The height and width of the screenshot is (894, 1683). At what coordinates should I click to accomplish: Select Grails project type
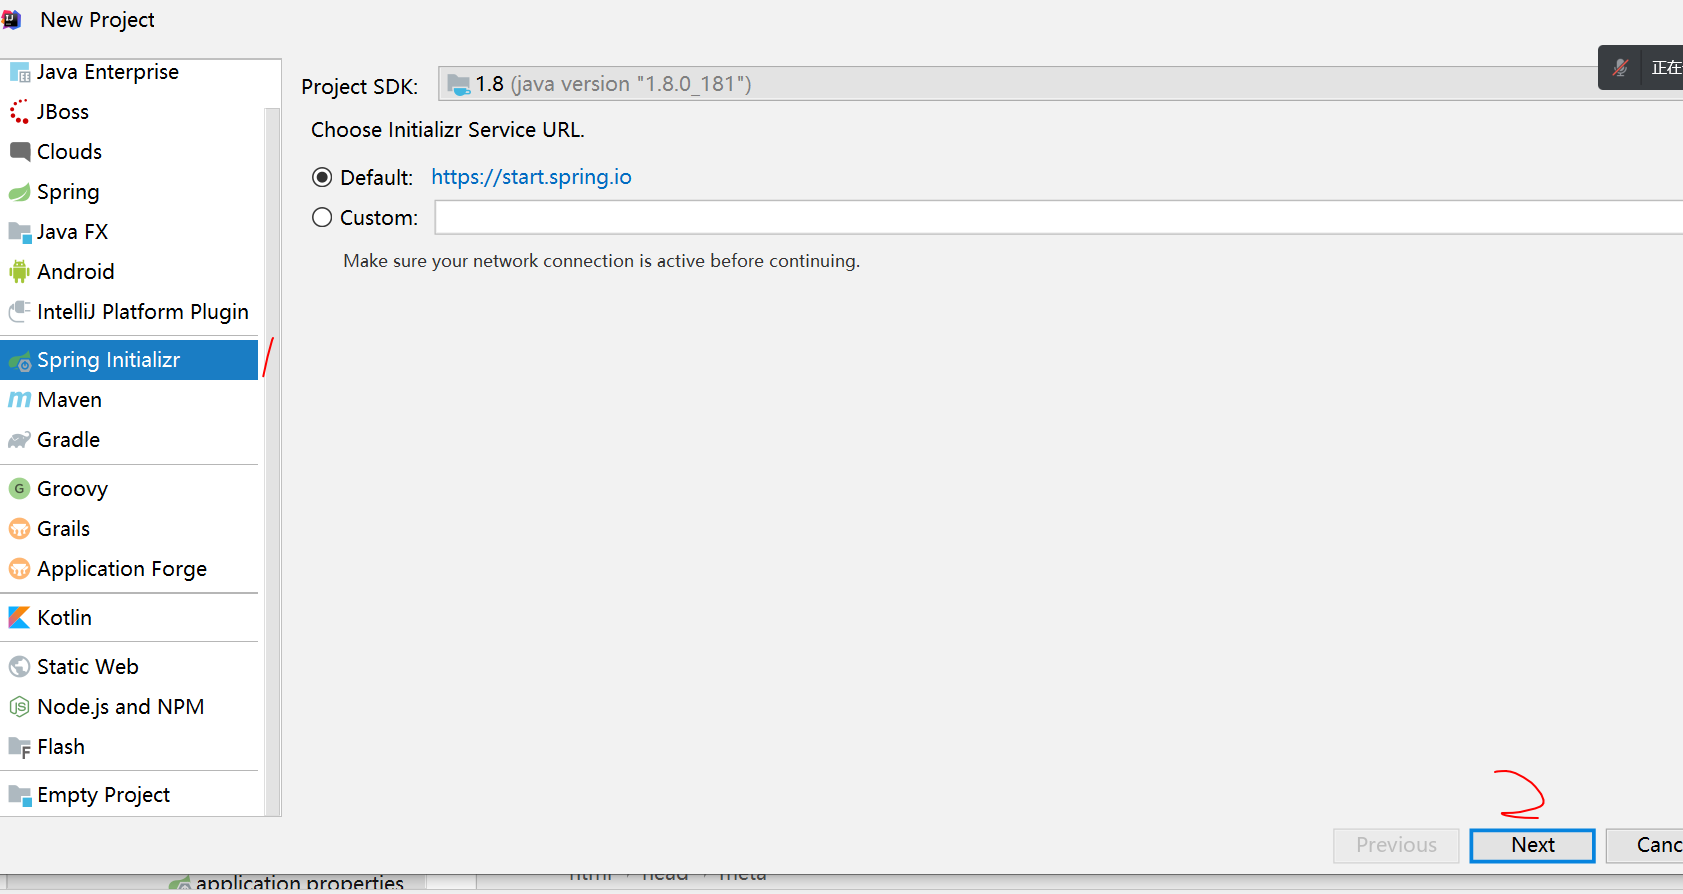point(129,529)
